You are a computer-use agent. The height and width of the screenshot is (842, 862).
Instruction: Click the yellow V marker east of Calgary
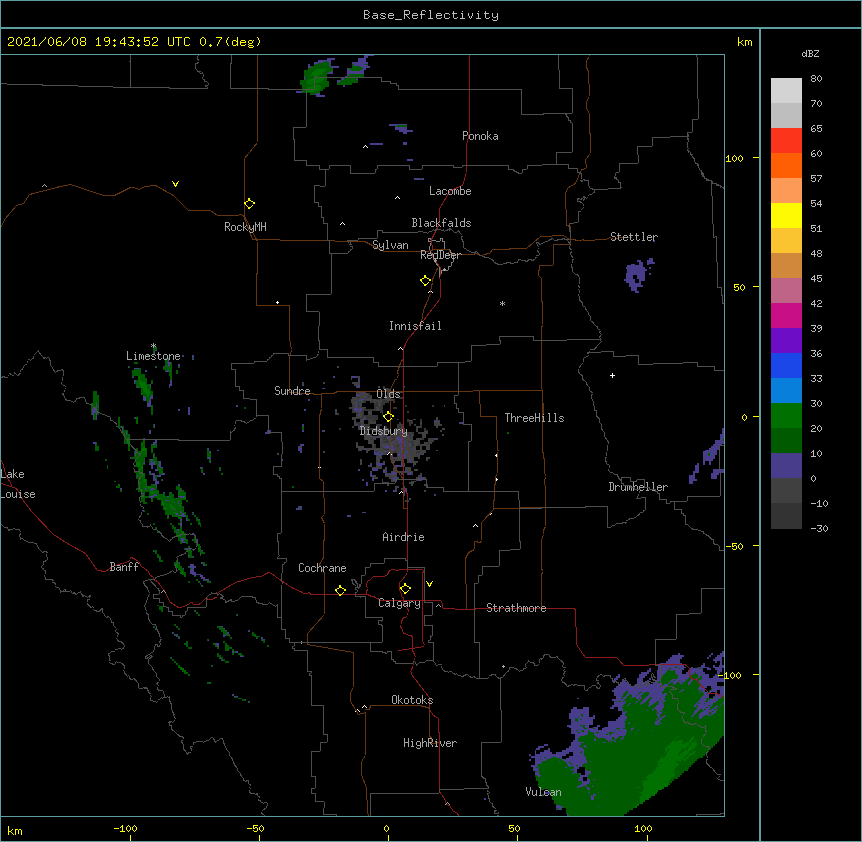point(429,584)
